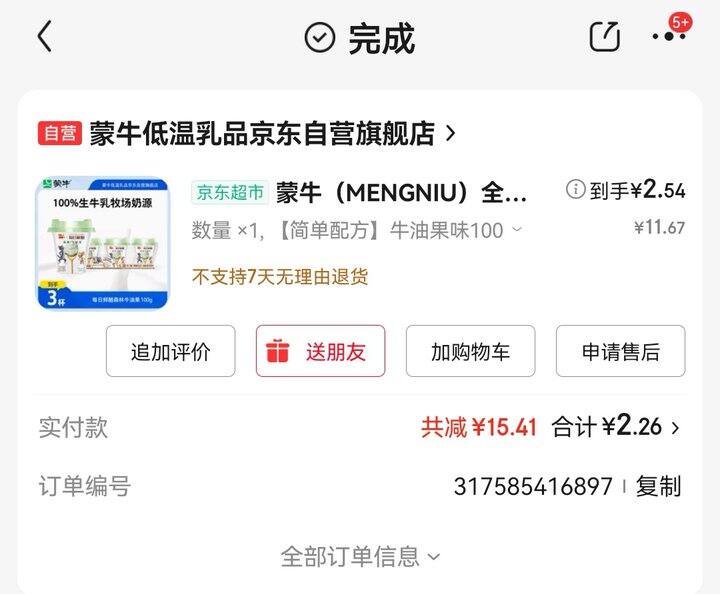Open the three-dot more menu
The width and height of the screenshot is (720, 594).
669,36
